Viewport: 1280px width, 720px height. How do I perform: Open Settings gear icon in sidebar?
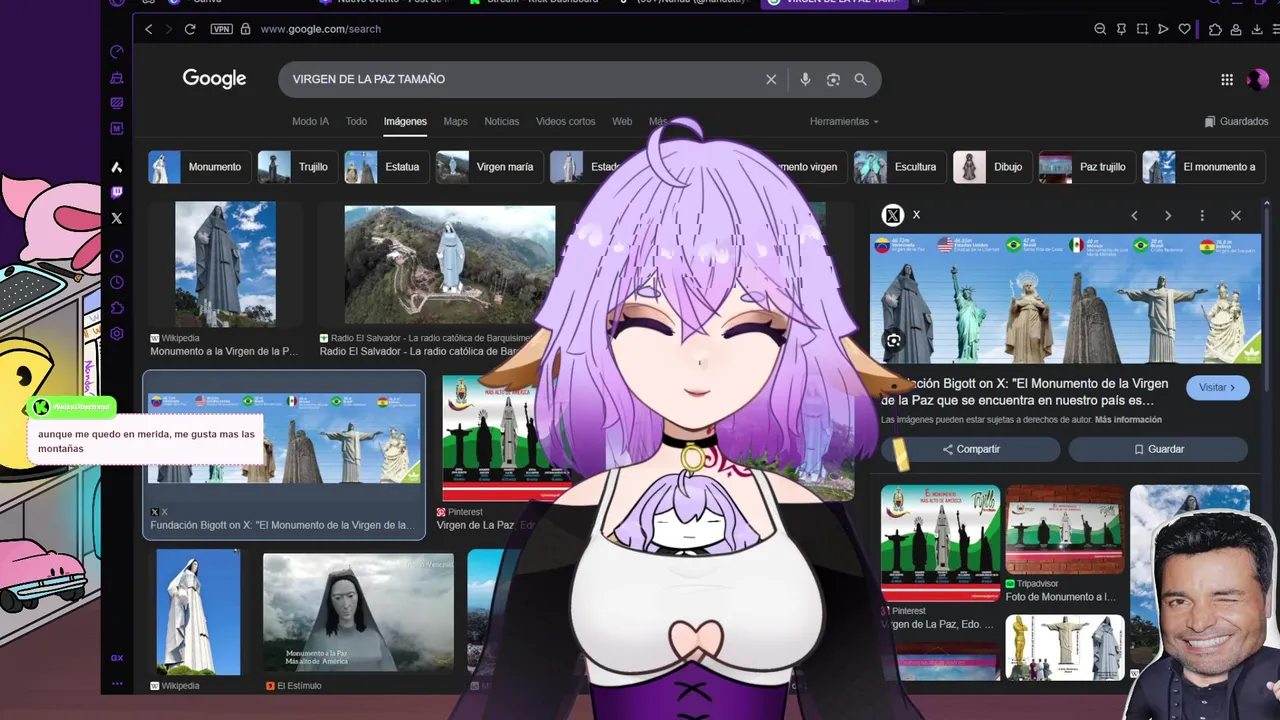(x=117, y=334)
